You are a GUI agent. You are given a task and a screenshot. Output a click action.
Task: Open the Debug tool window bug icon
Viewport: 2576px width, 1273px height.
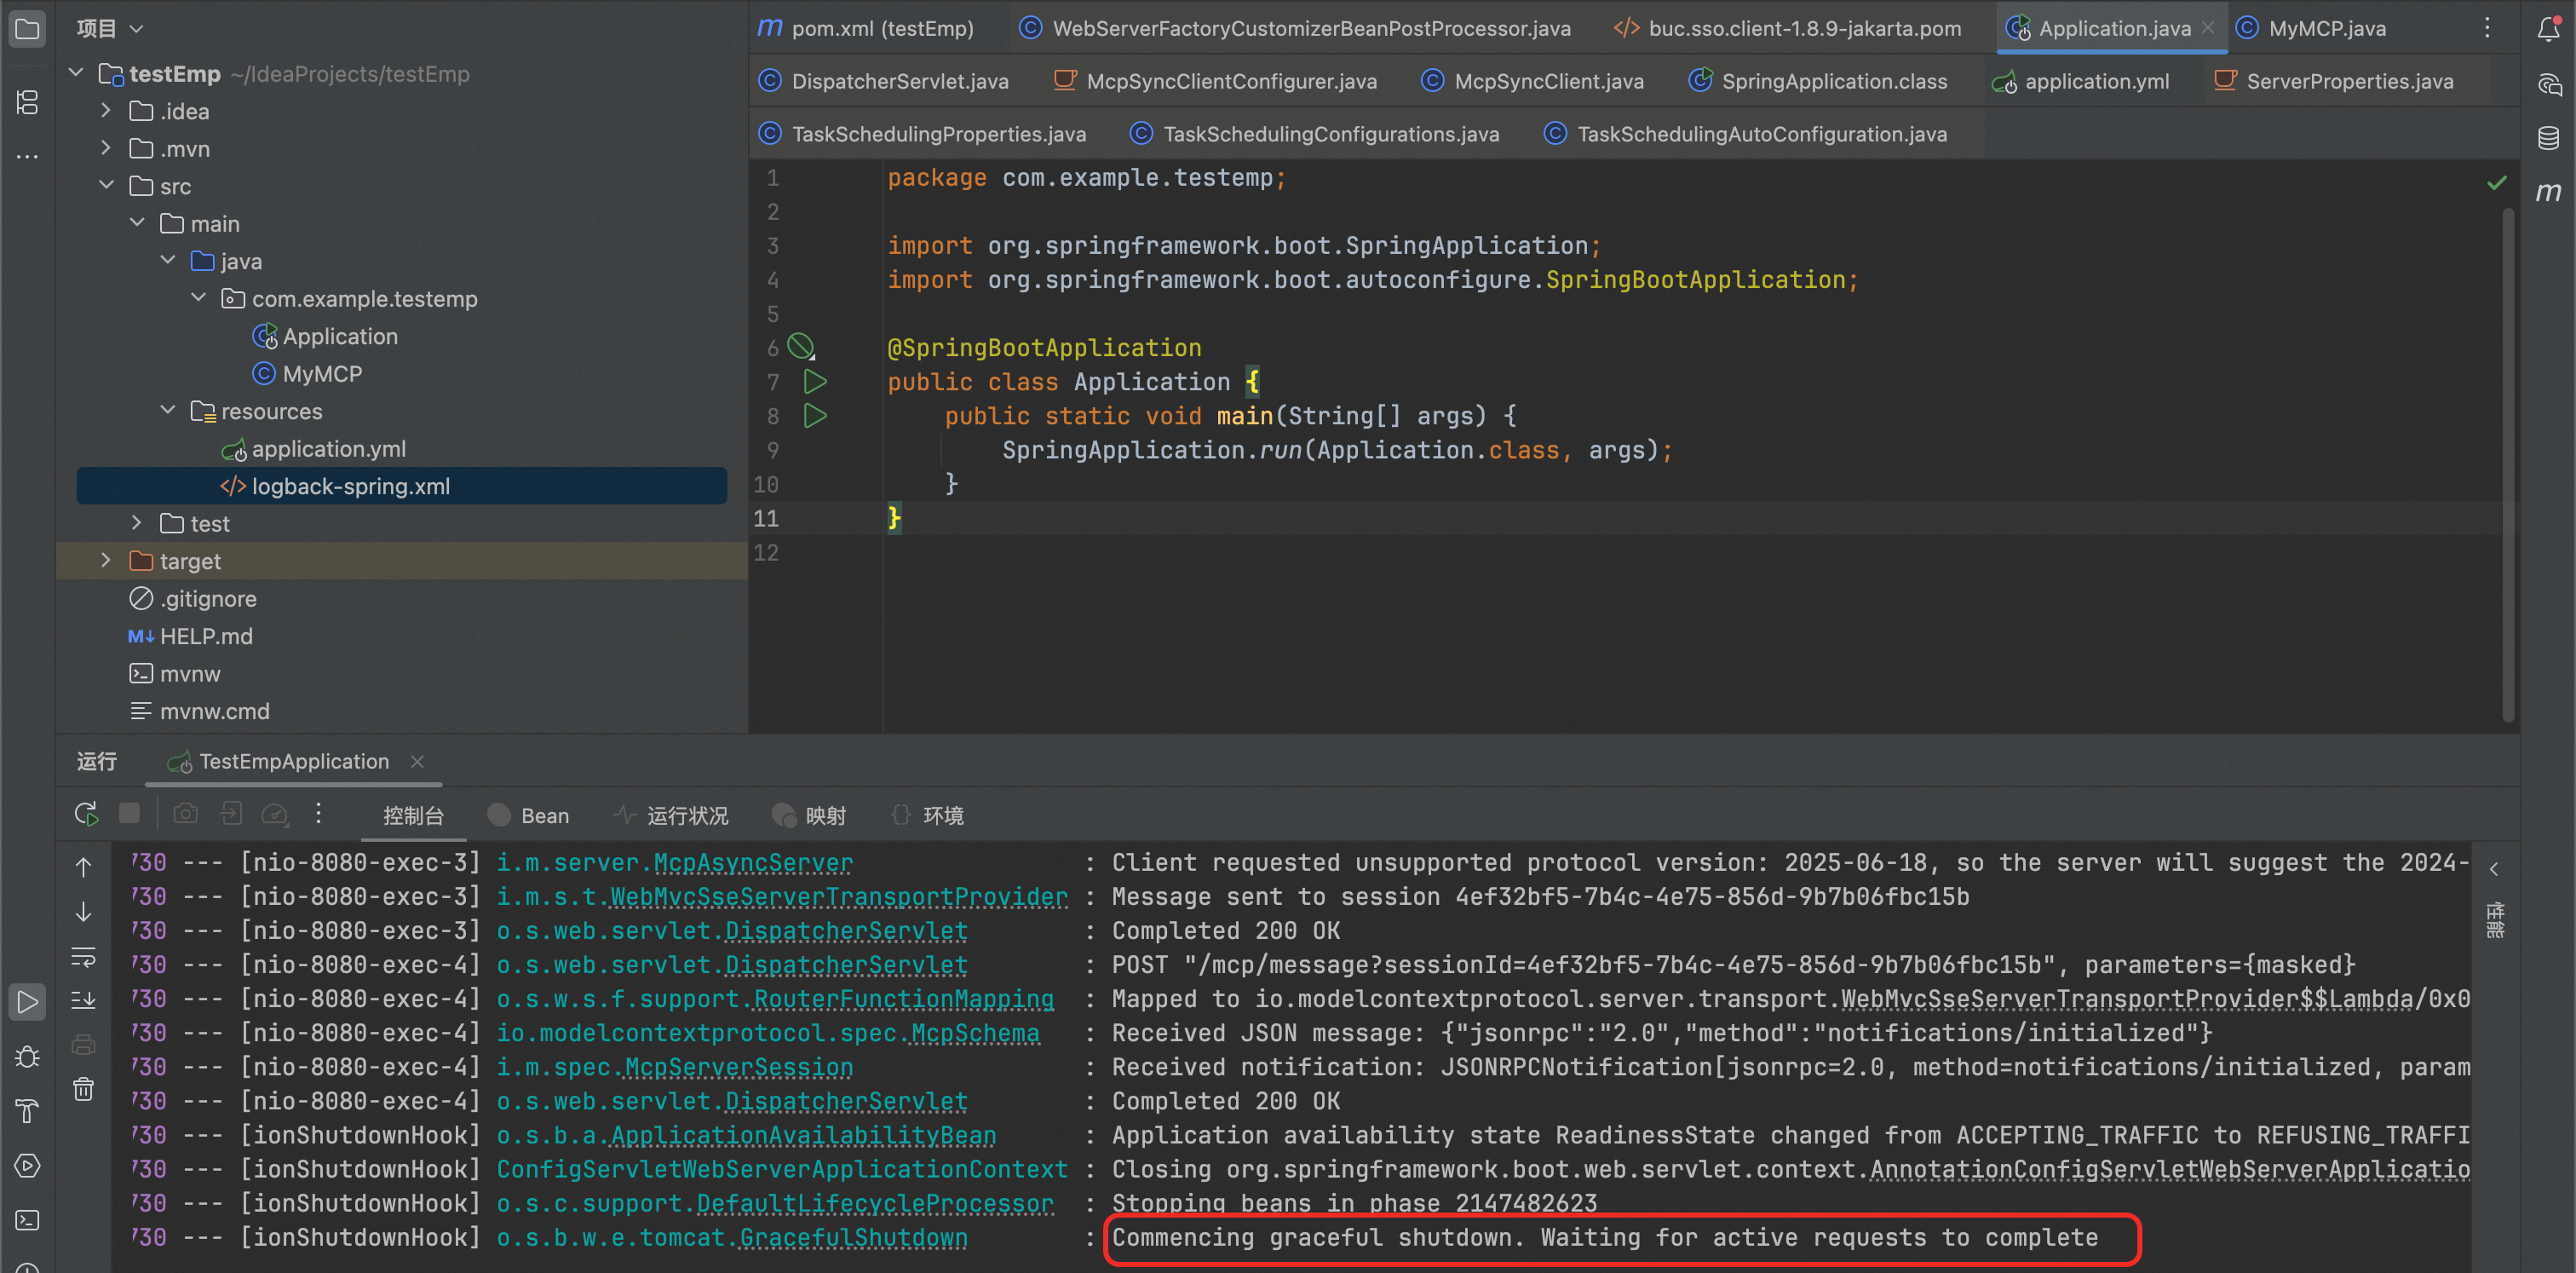click(x=27, y=1057)
